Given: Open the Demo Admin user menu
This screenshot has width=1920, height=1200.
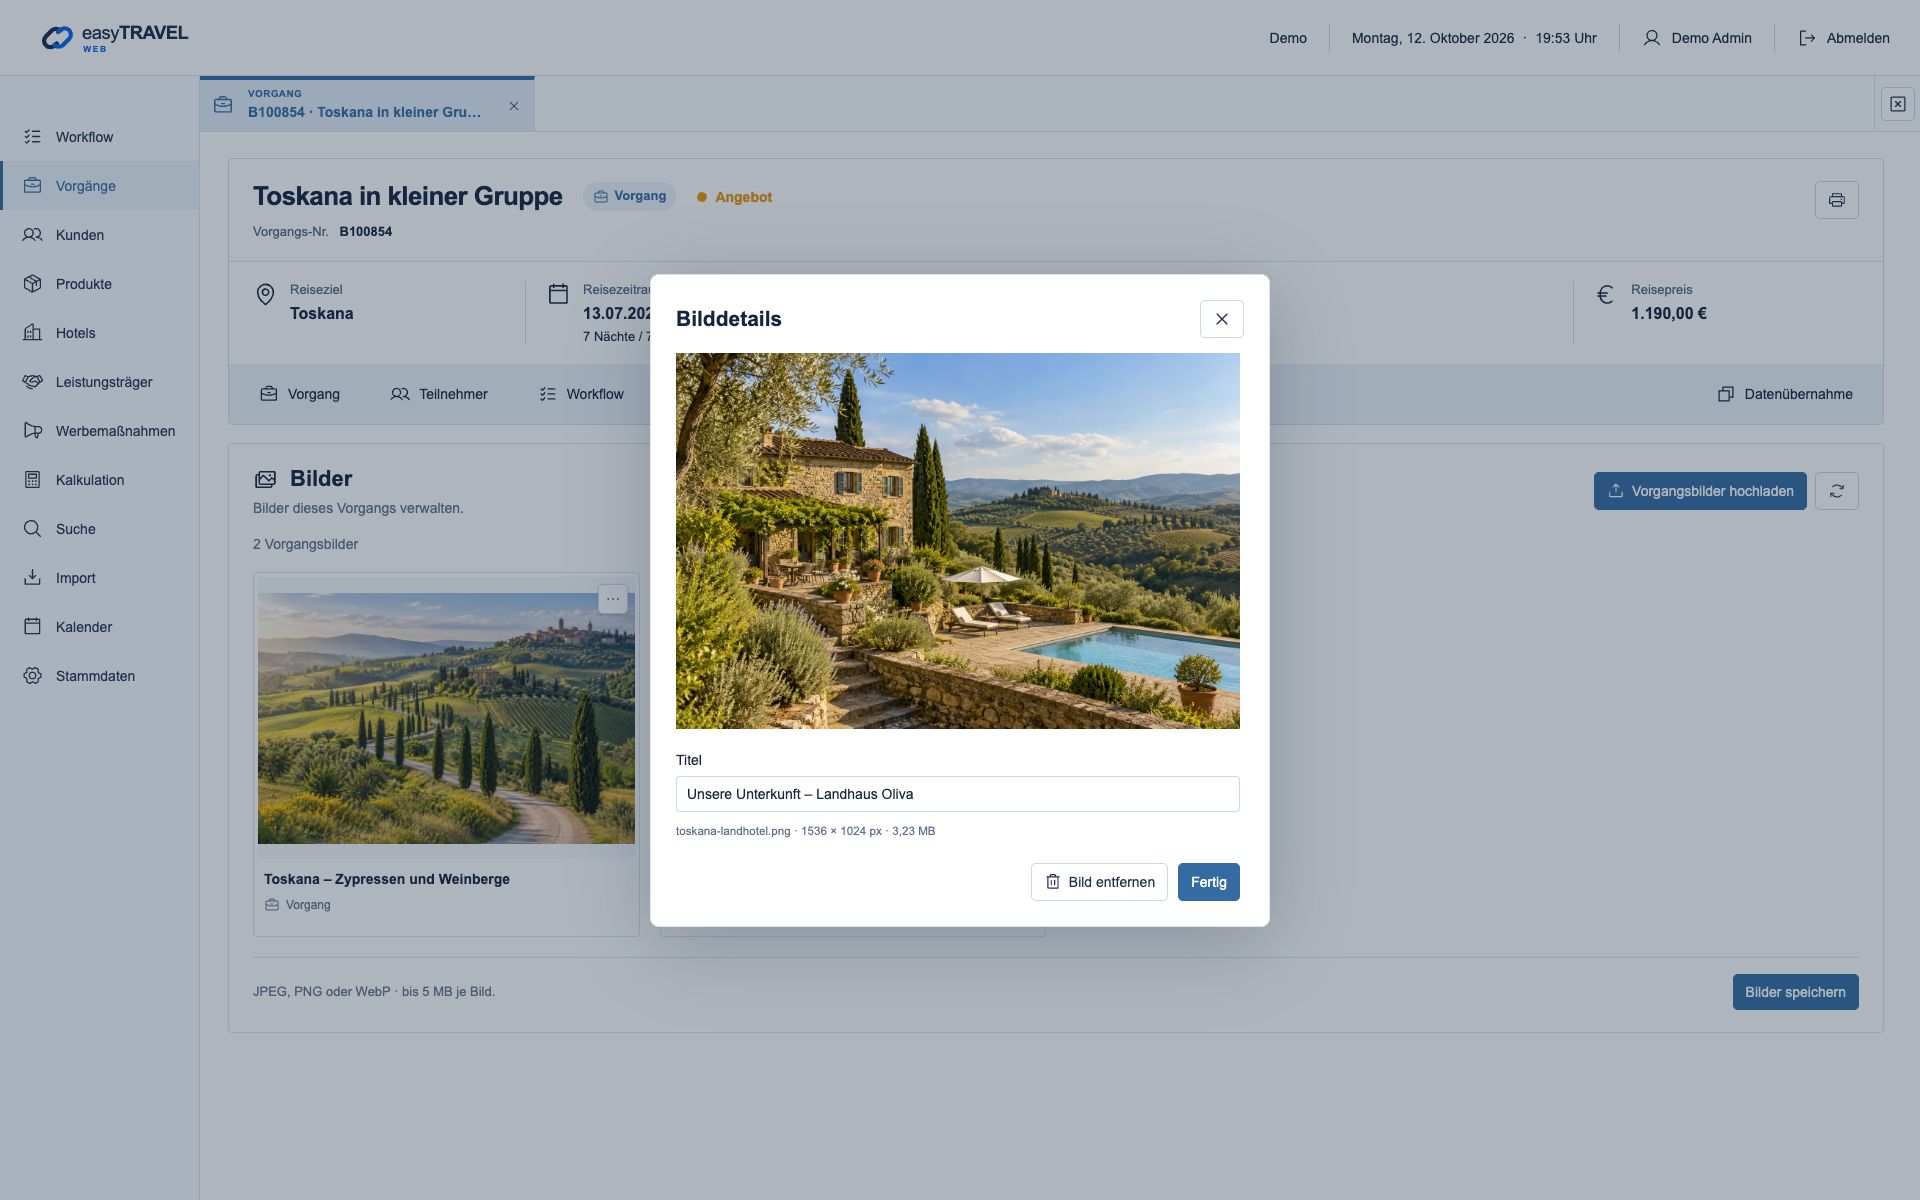Looking at the screenshot, I should pos(1697,38).
